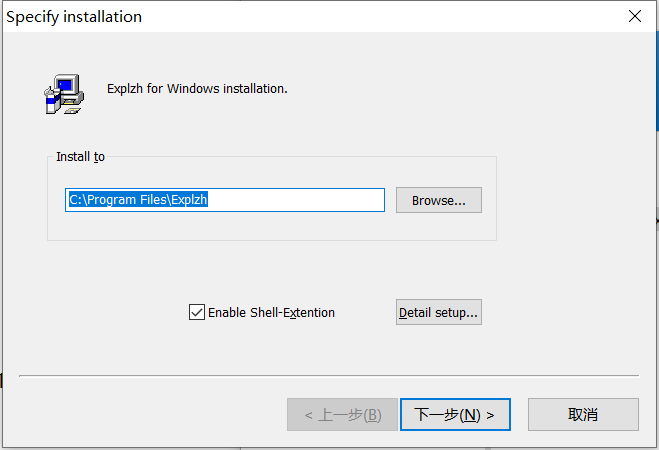The width and height of the screenshot is (659, 450).
Task: Proceed with 下一步(N) > button
Action: click(x=456, y=415)
